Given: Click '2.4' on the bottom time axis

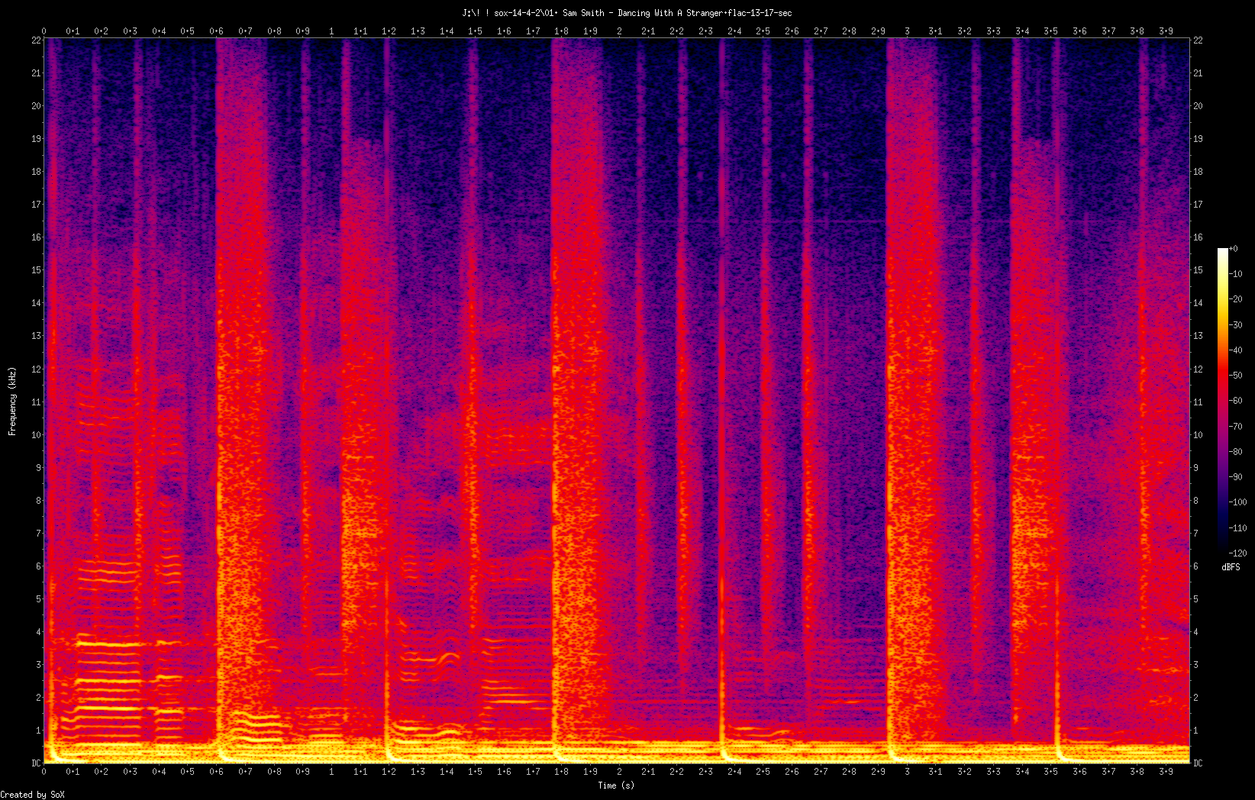Looking at the screenshot, I should [734, 773].
